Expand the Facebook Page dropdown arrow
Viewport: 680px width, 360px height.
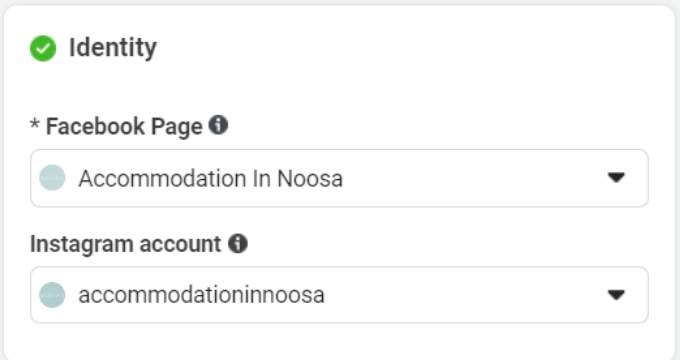[616, 177]
